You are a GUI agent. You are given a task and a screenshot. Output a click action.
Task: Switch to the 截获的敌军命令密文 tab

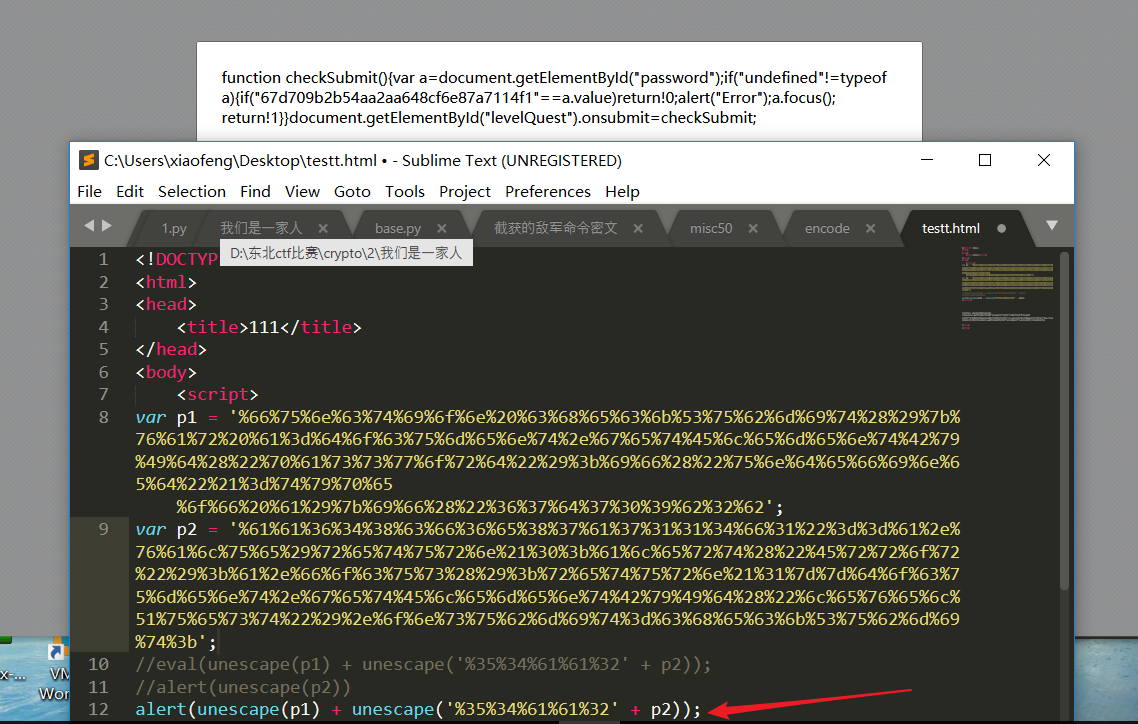tap(555, 229)
